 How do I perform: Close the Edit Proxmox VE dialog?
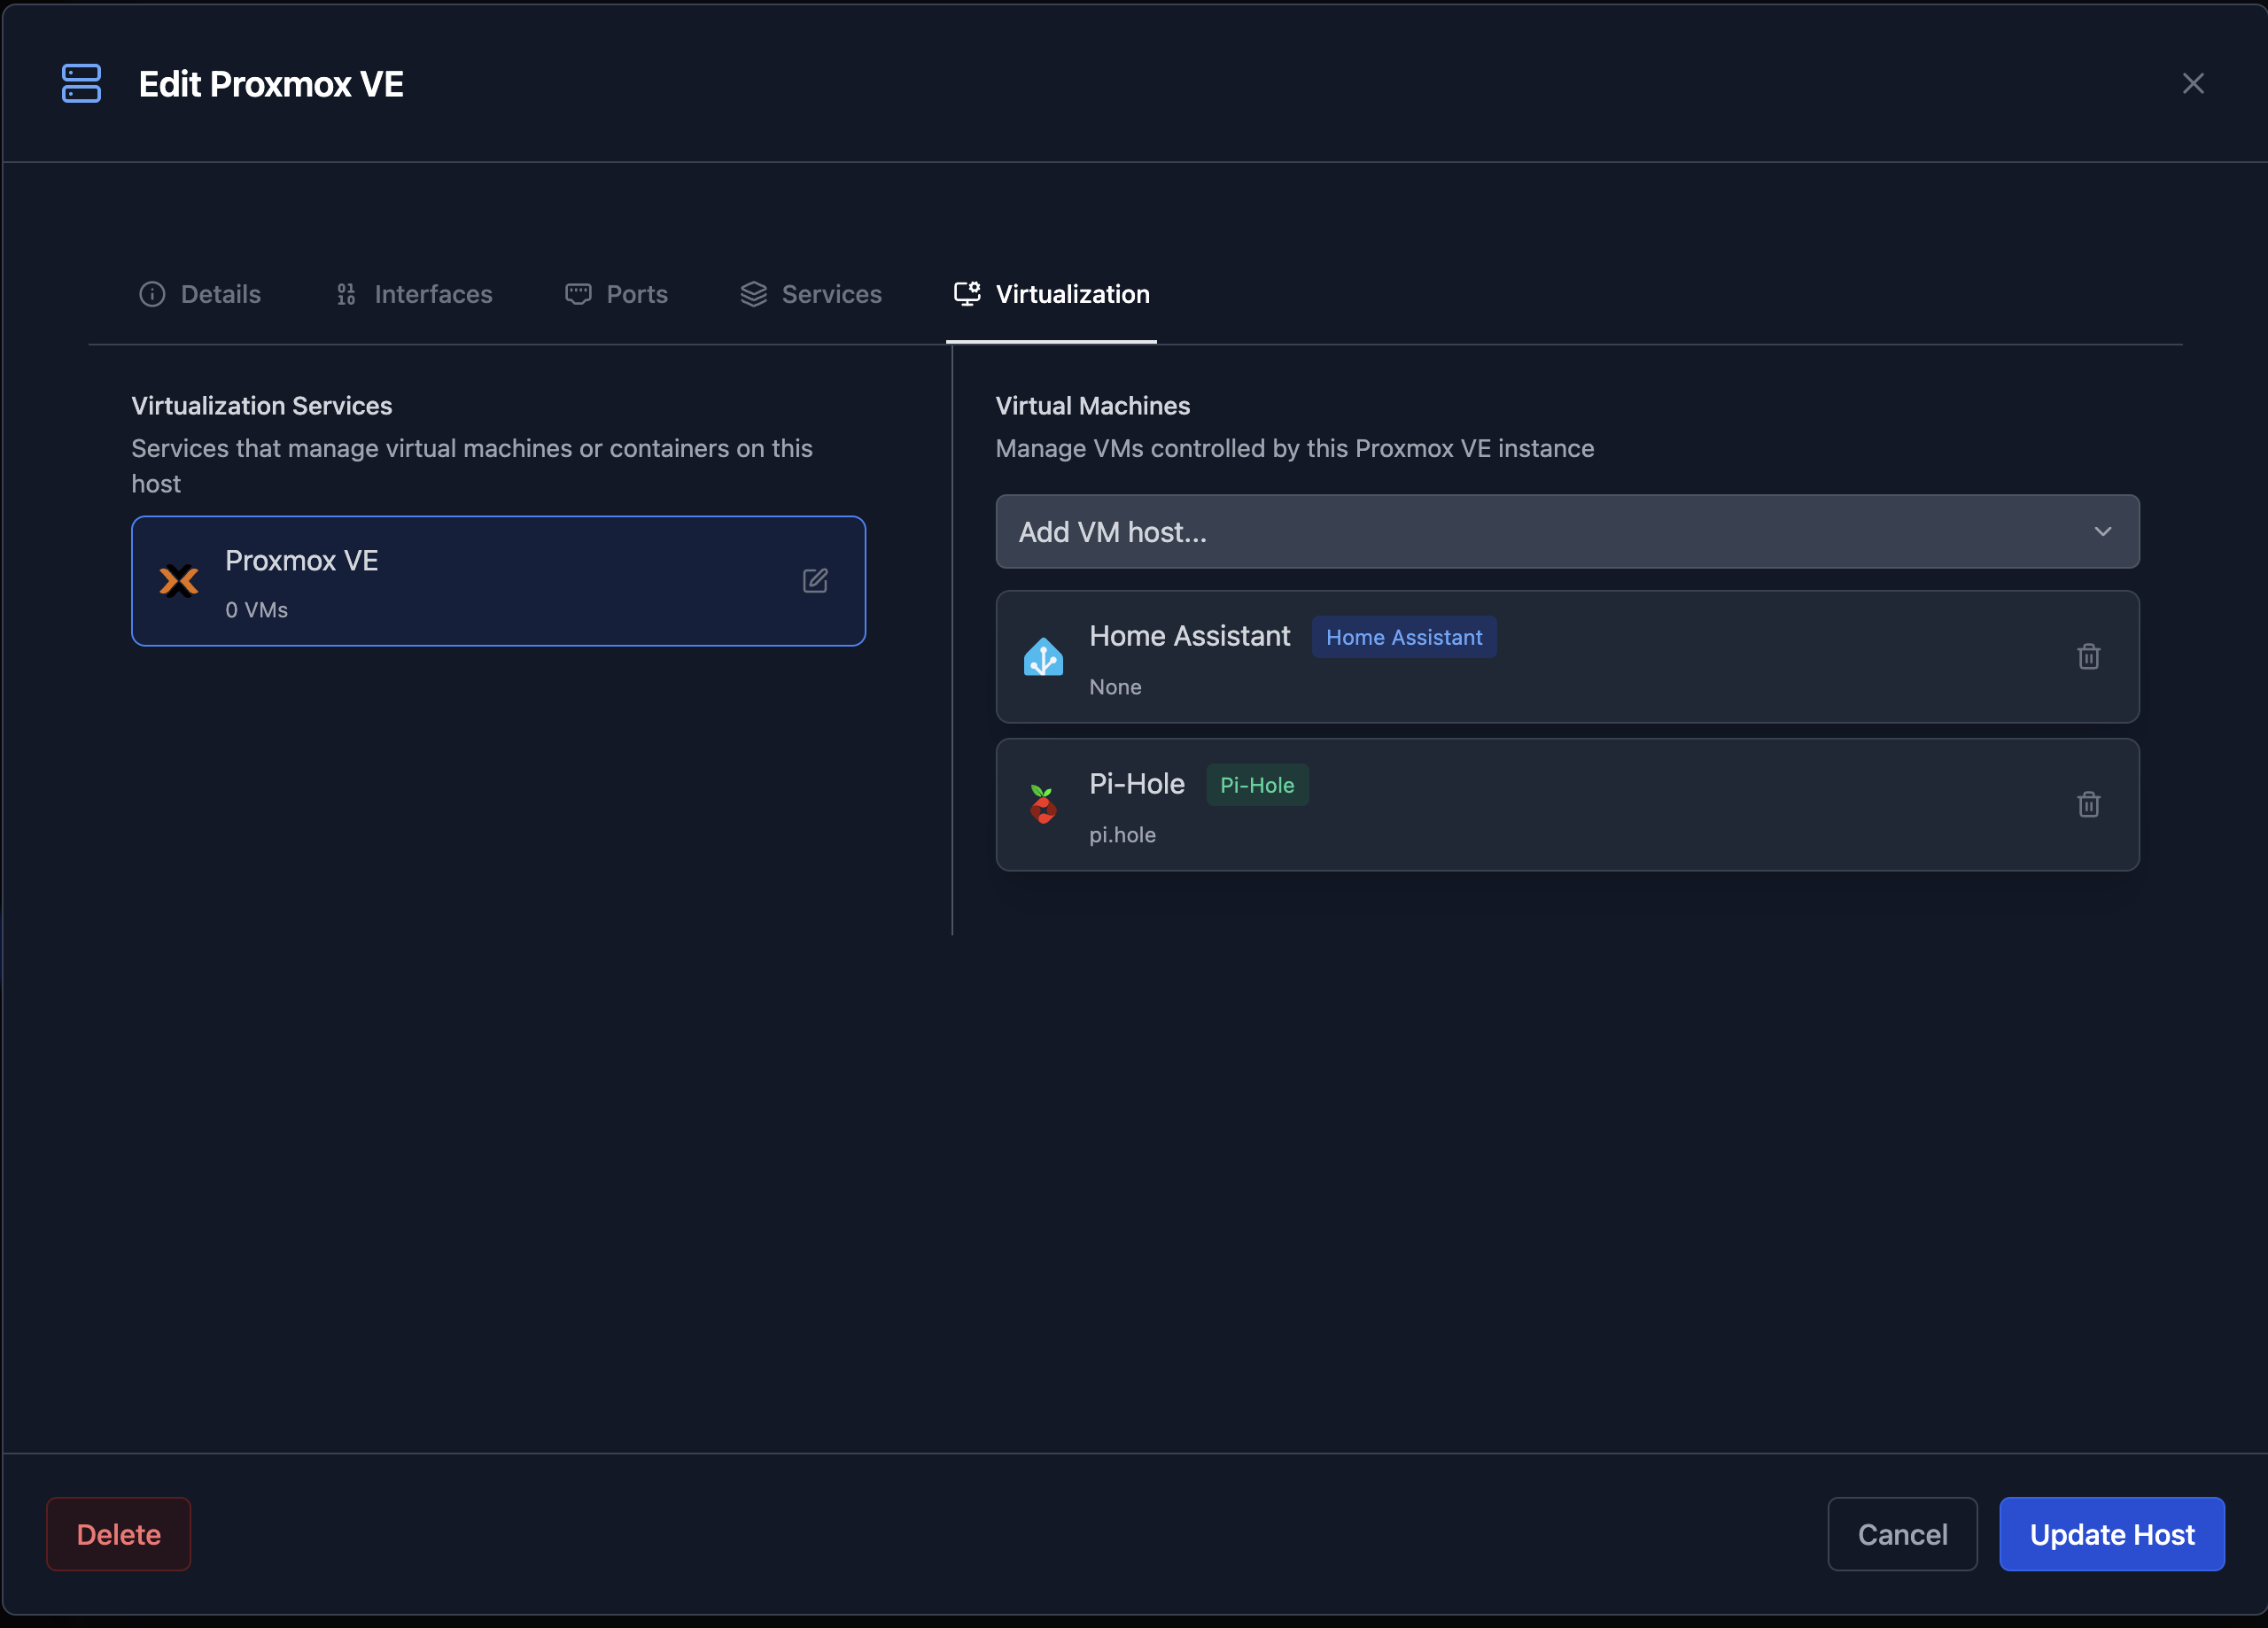[2192, 84]
